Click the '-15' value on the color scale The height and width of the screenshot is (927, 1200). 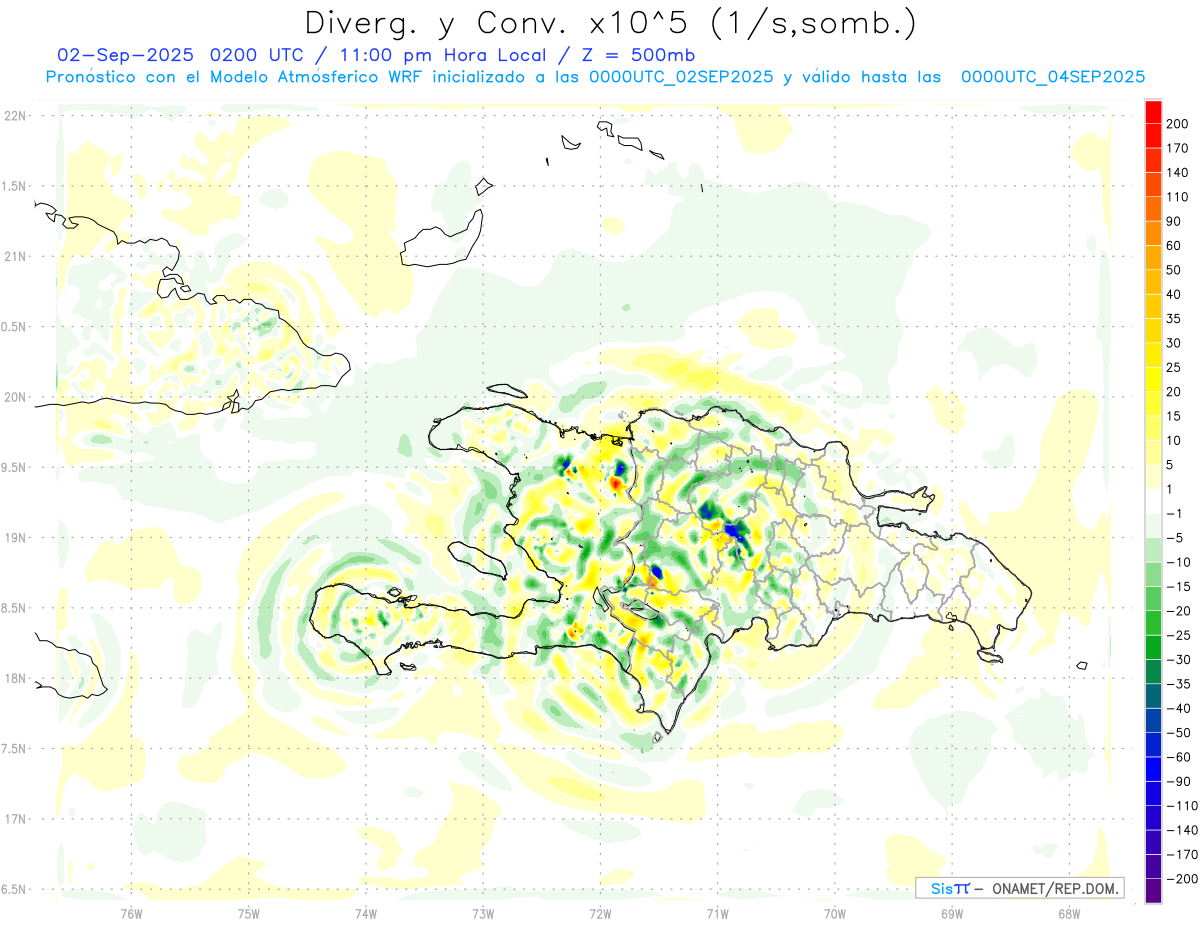(x=1178, y=587)
